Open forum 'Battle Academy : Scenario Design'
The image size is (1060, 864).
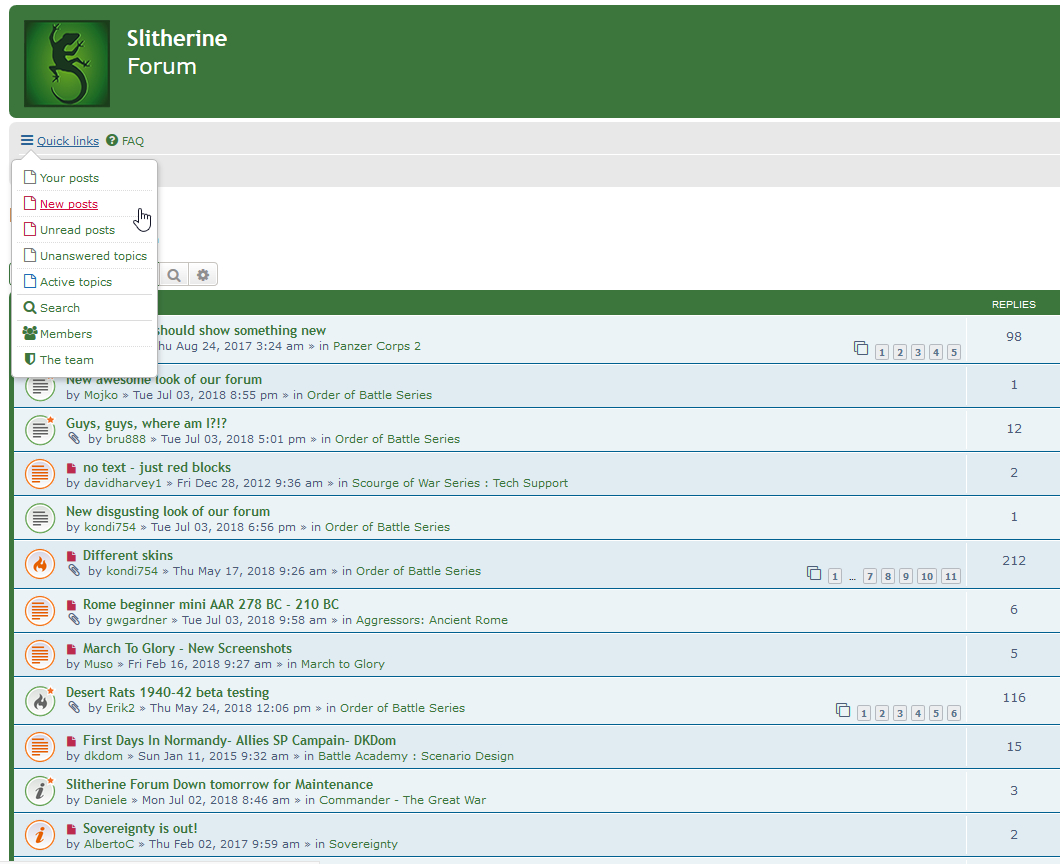coord(416,756)
